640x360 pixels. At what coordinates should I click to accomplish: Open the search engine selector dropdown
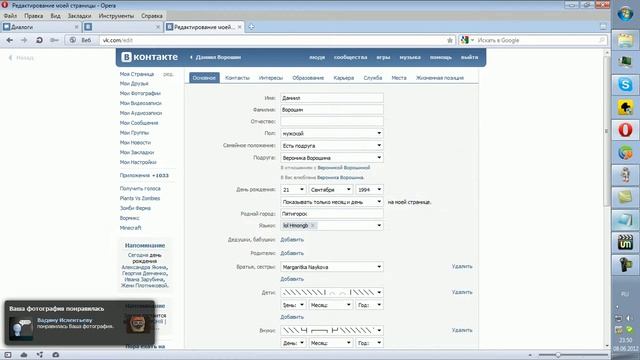[x=467, y=40]
